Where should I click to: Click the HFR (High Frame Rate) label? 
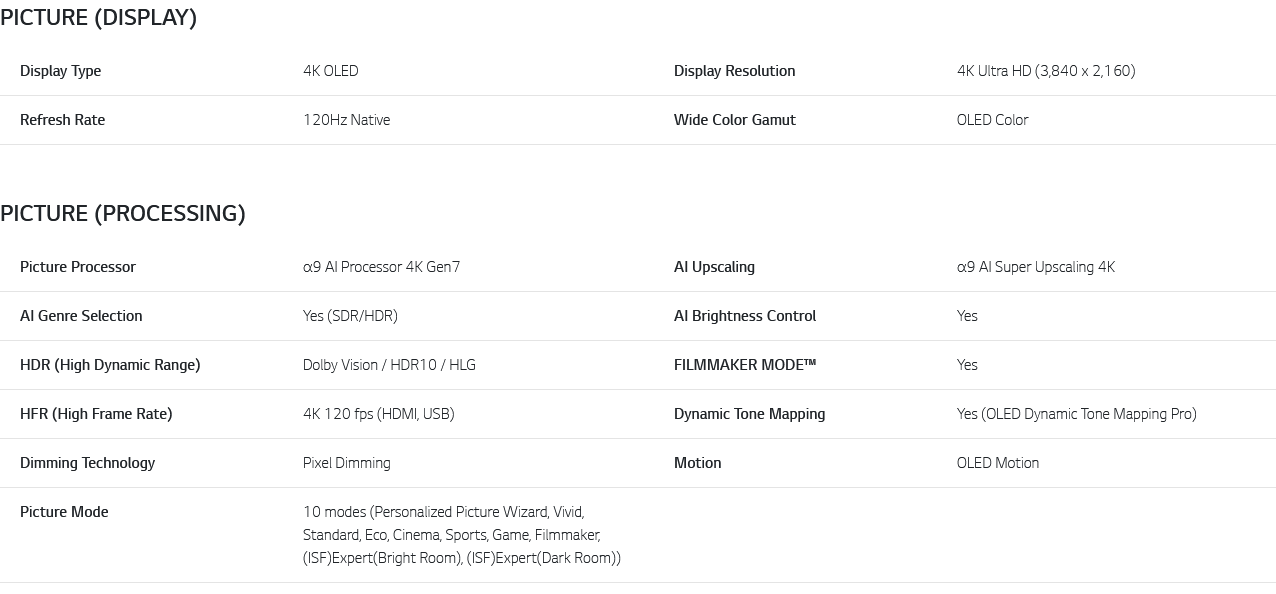96,414
